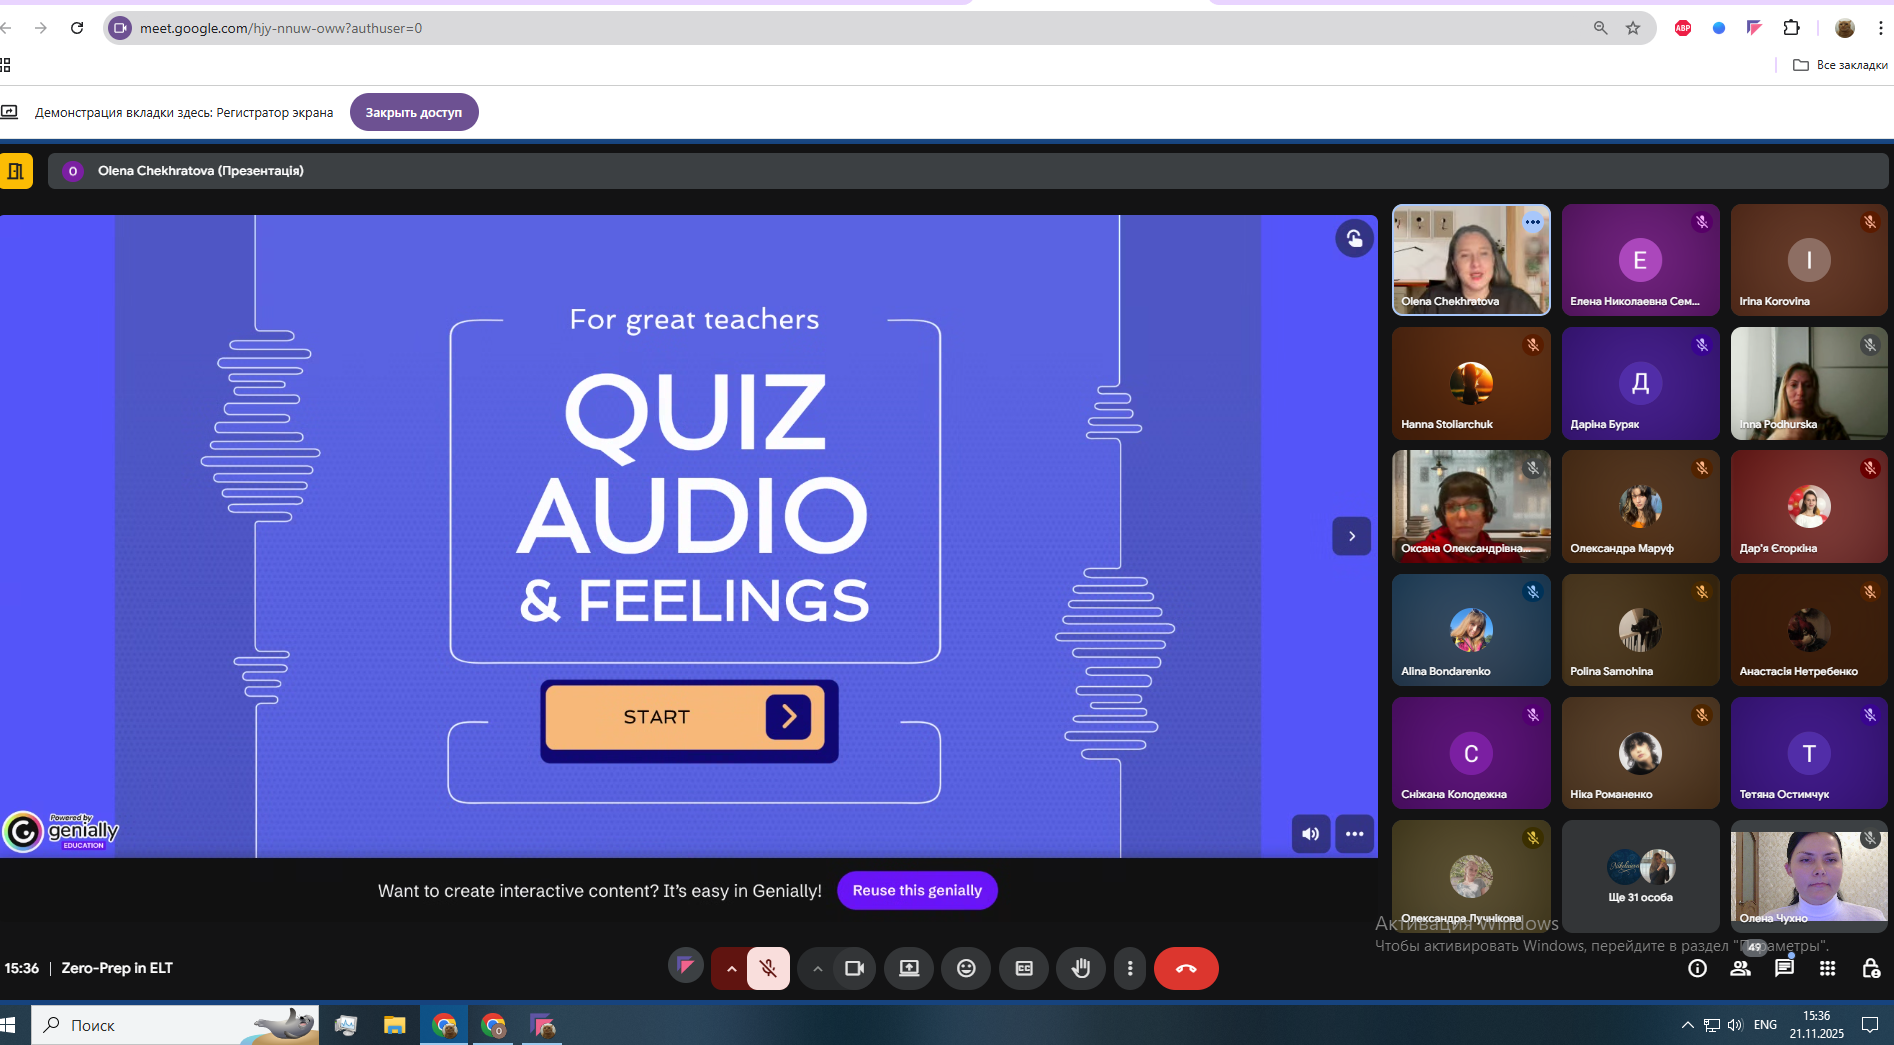Image resolution: width=1894 pixels, height=1045 pixels.
Task: Open the chat panel icon
Action: 1784,968
